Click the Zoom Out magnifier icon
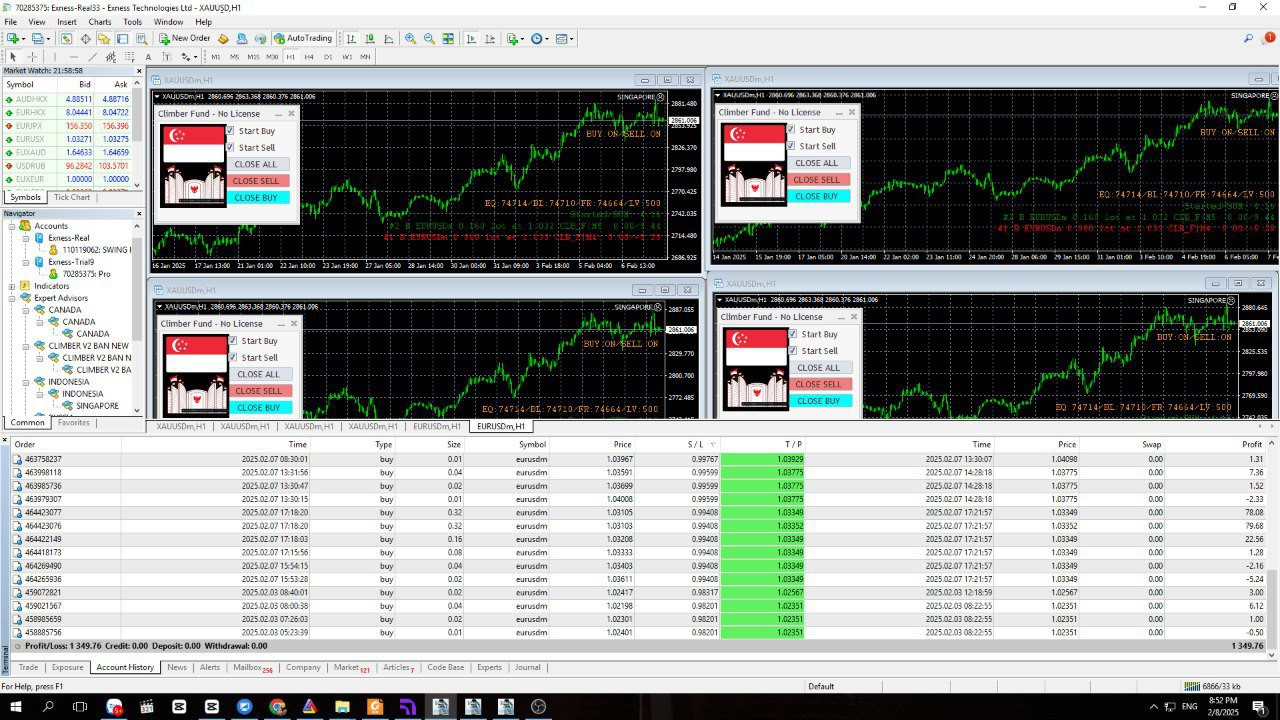 tap(429, 39)
